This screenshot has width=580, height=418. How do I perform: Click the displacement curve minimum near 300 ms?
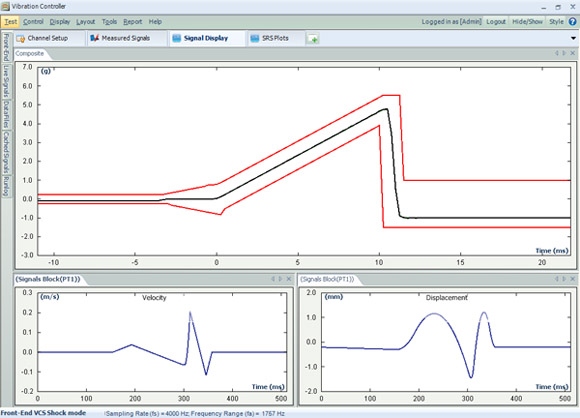[471, 377]
